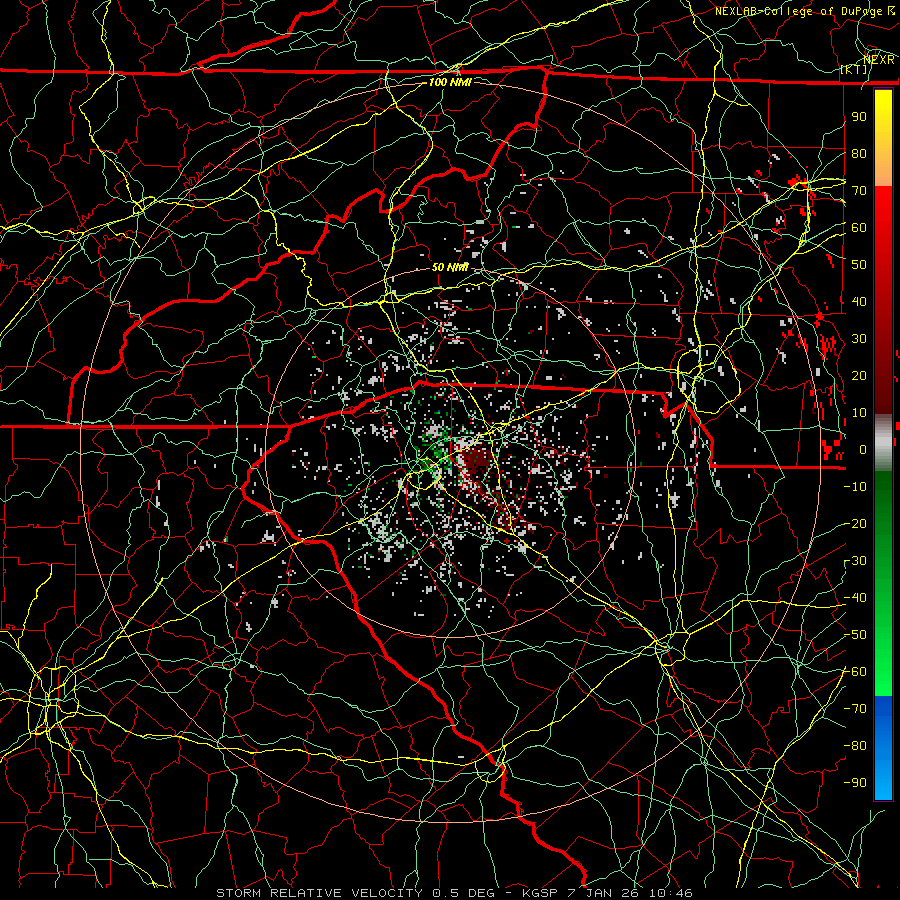The height and width of the screenshot is (900, 900).
Task: Click the green inbound velocity patch near radar center
Action: (437, 449)
